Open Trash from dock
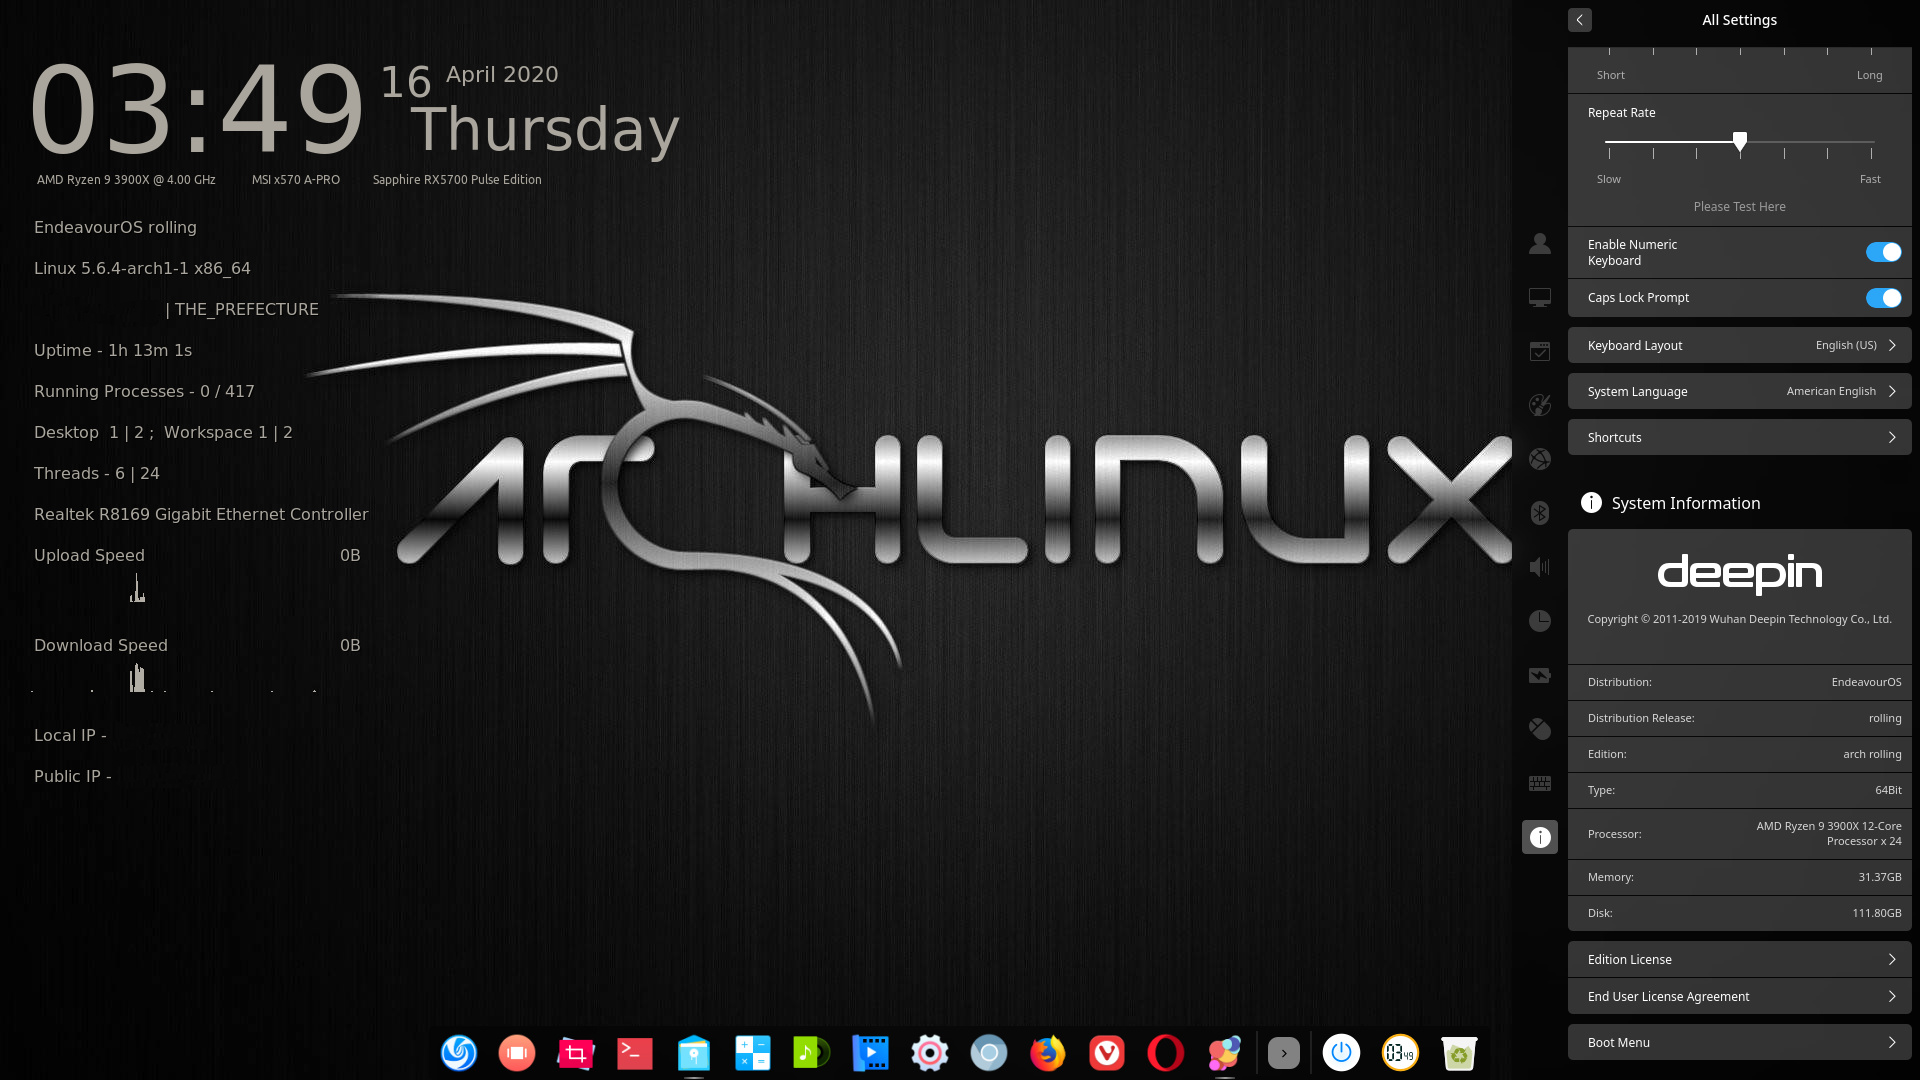 1459,1053
